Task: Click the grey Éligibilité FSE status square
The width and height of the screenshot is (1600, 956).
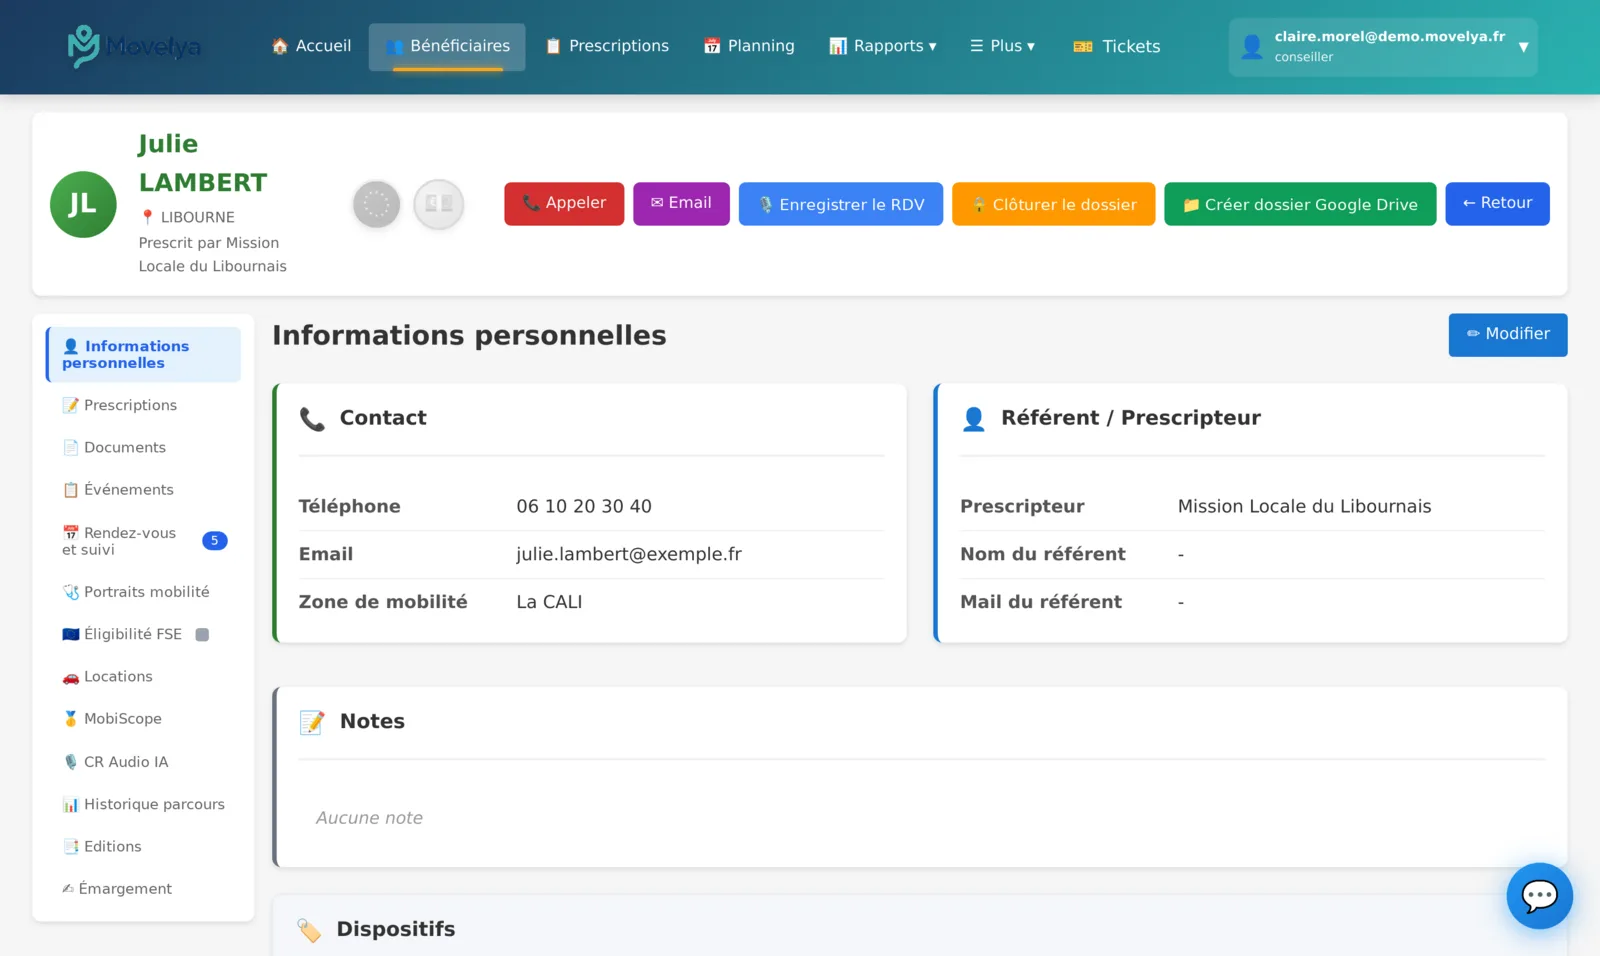Action: pos(202,635)
